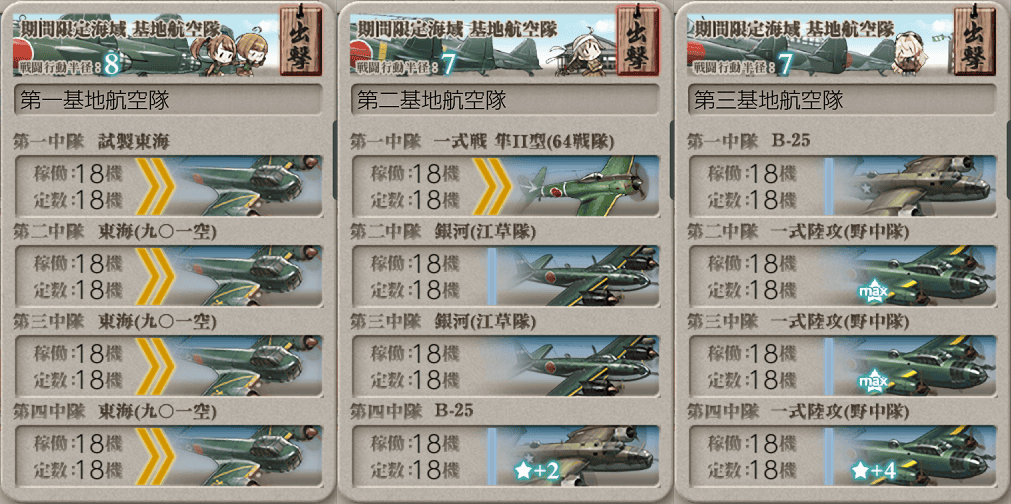
Task: Select fourth squadron 東海(九〇一空) slot
Action: [x=168, y=456]
